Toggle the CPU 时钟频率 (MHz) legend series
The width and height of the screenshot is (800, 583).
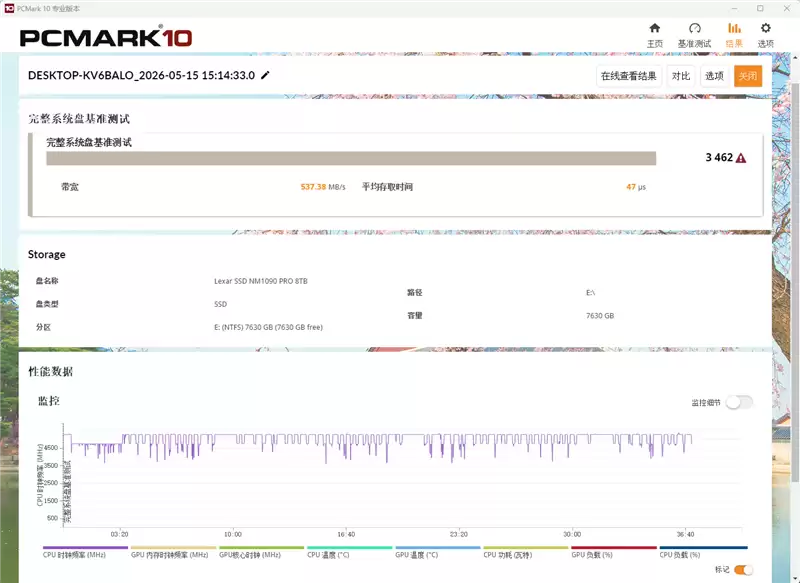coord(74,554)
